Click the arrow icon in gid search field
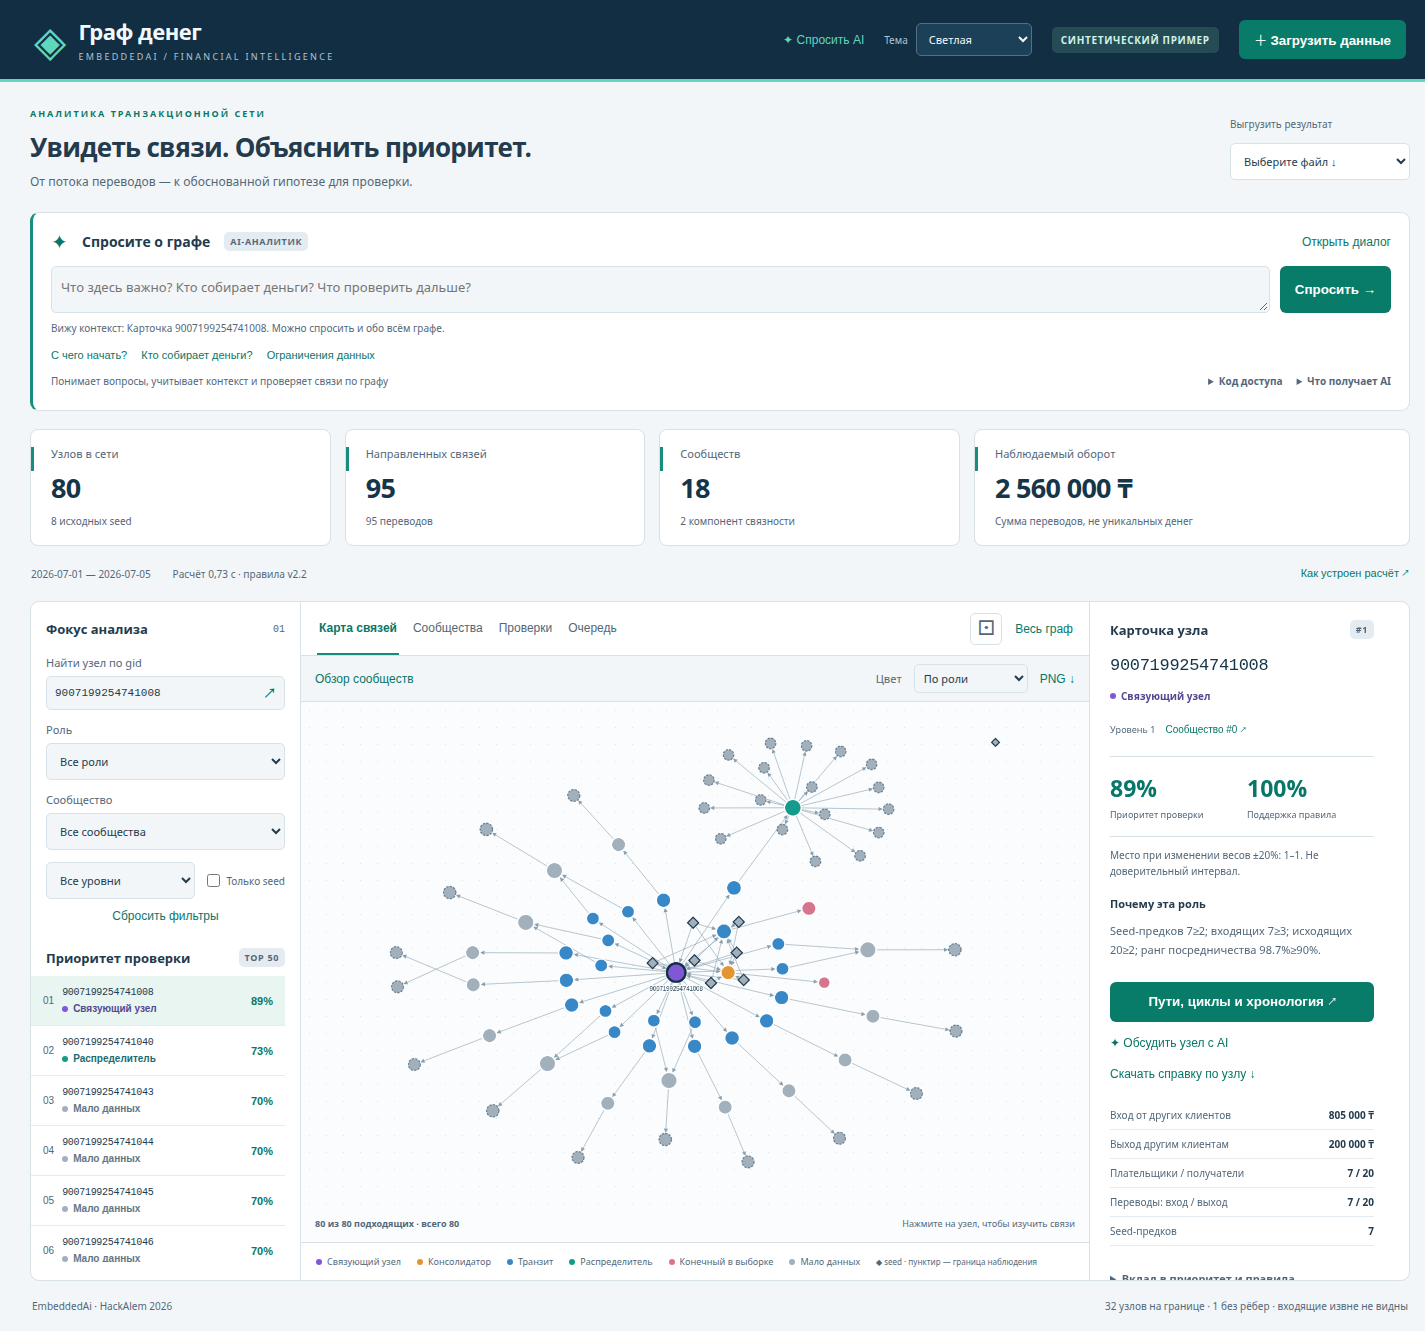The height and width of the screenshot is (1331, 1425). [x=269, y=693]
